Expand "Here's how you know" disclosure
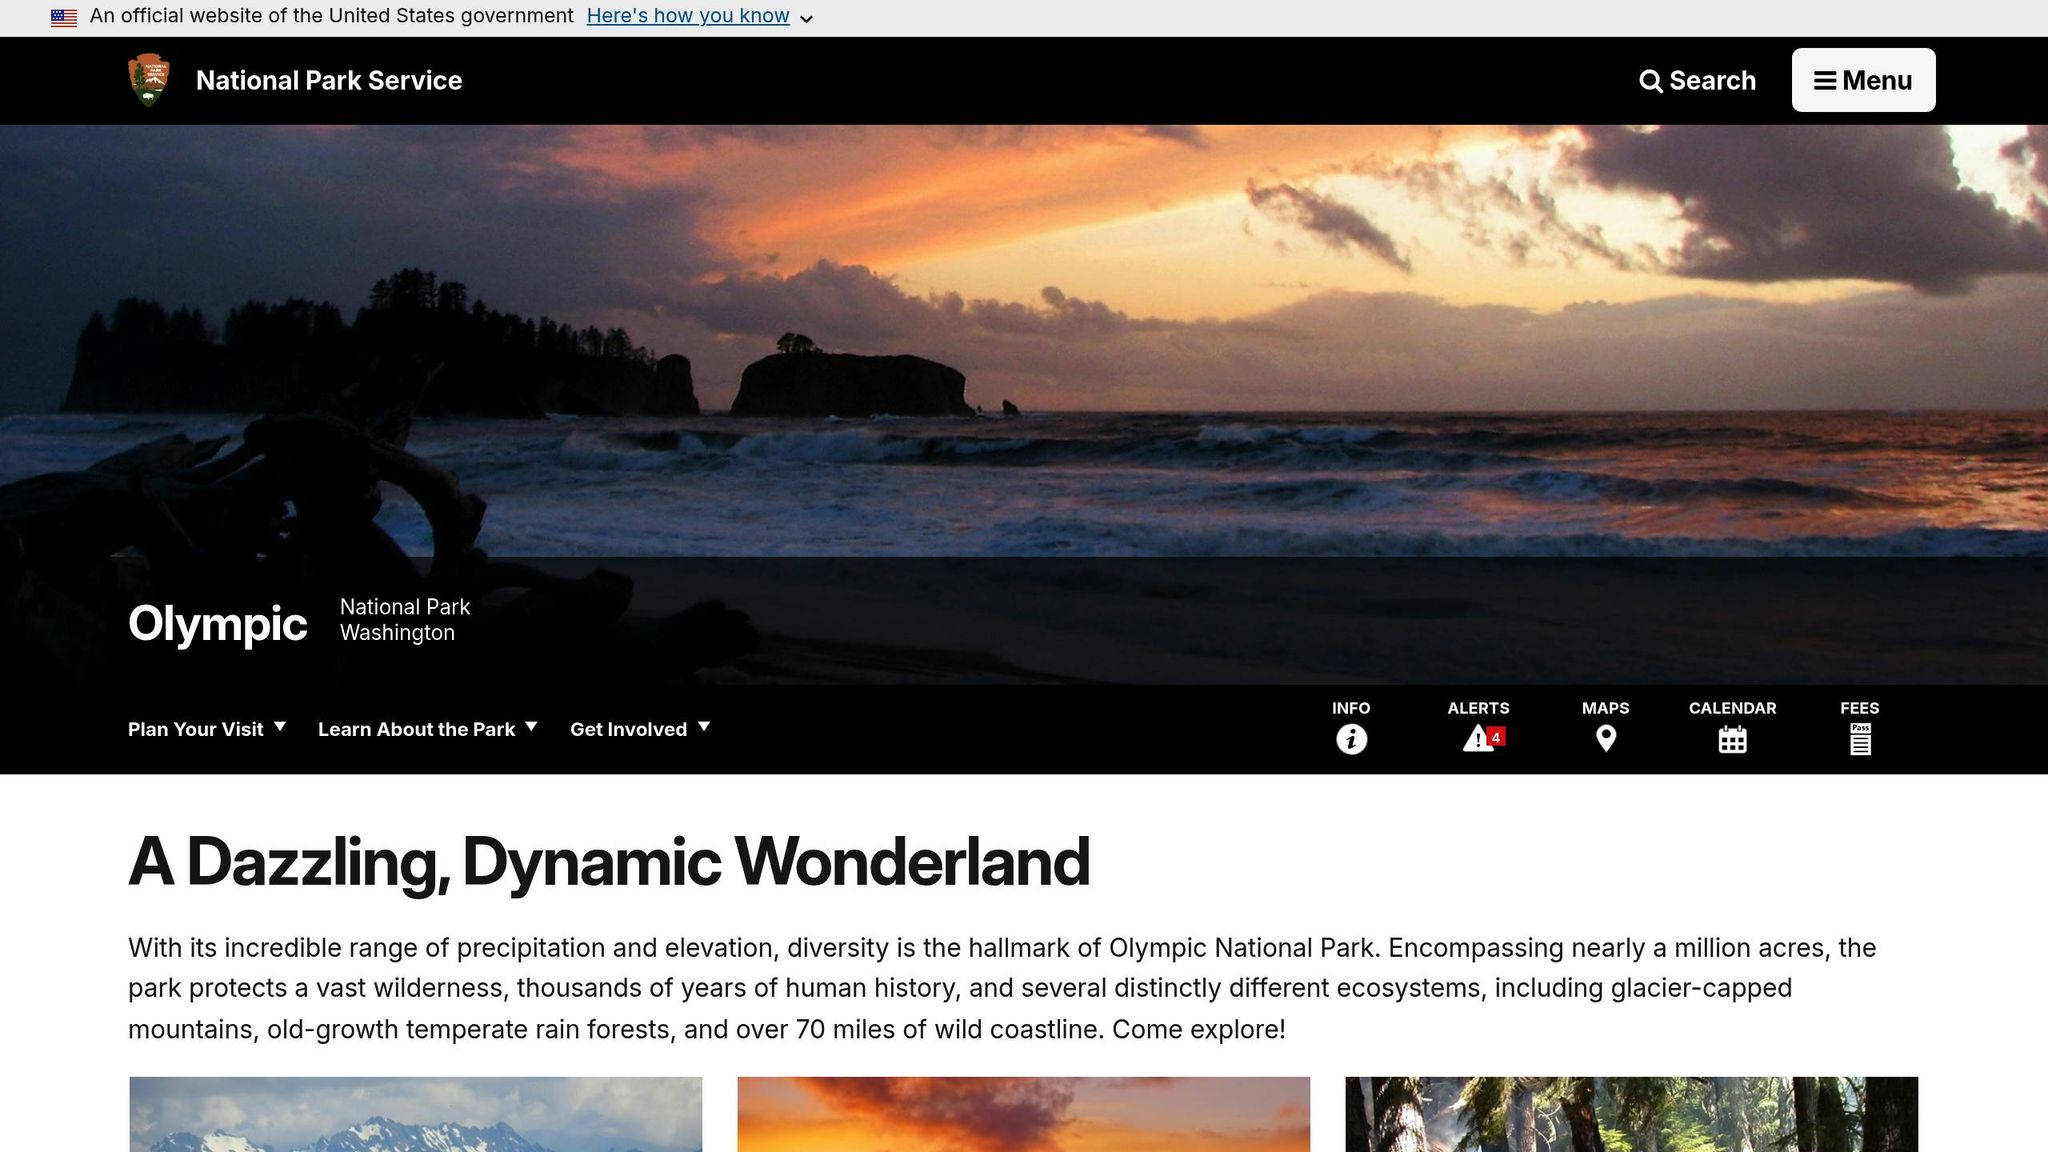The height and width of the screenshot is (1152, 2048). pyautogui.click(x=699, y=16)
